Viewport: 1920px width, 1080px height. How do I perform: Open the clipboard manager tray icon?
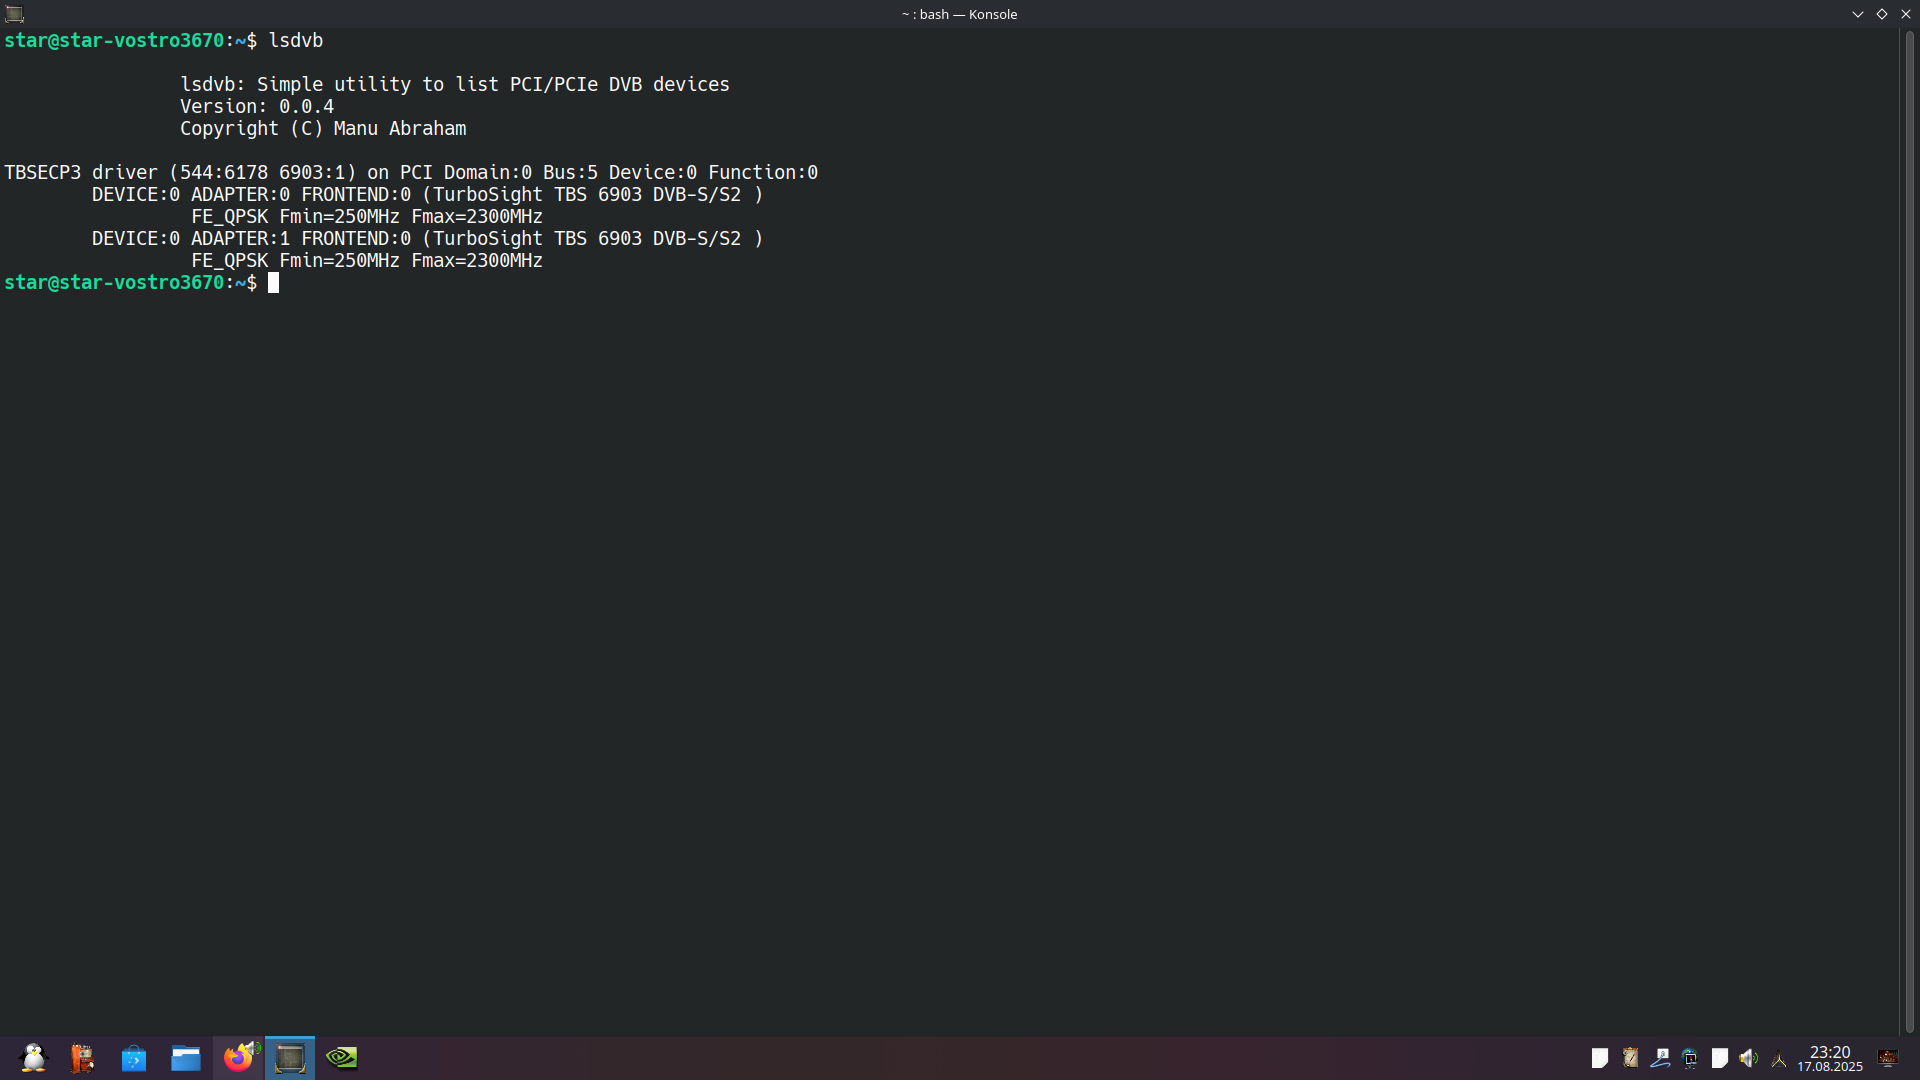pos(1631,1058)
